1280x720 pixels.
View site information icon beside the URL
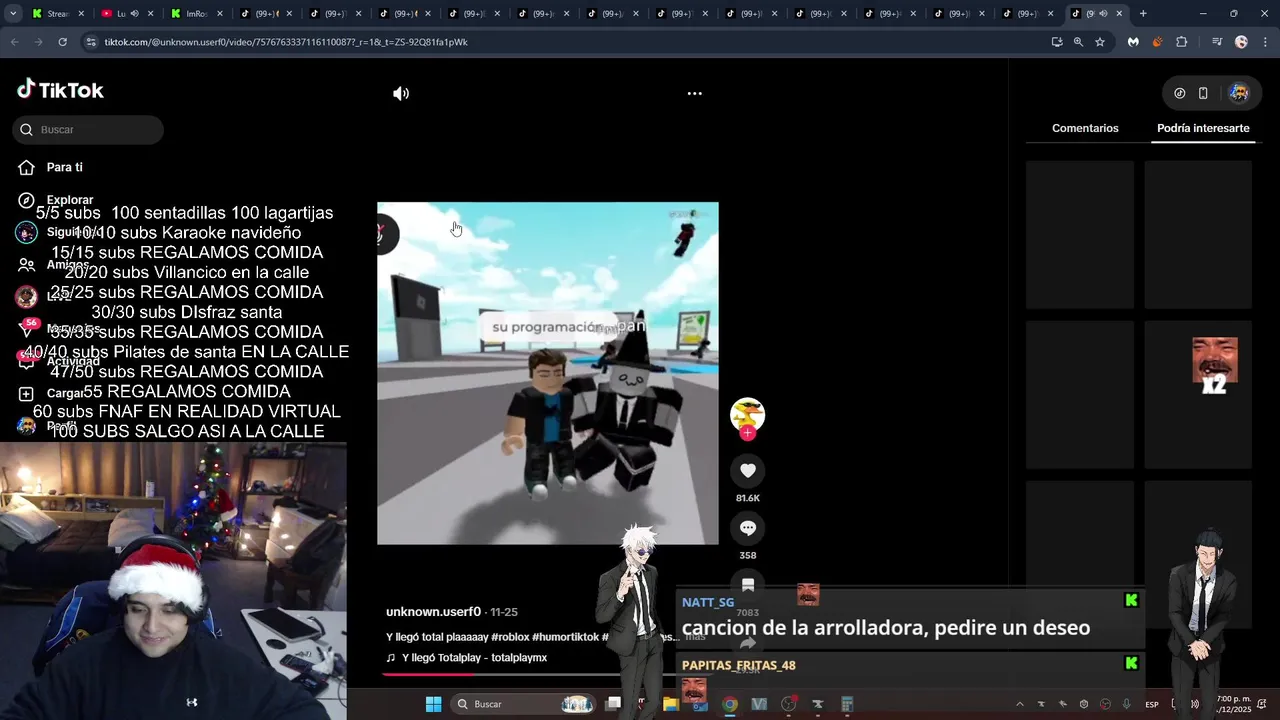[91, 42]
